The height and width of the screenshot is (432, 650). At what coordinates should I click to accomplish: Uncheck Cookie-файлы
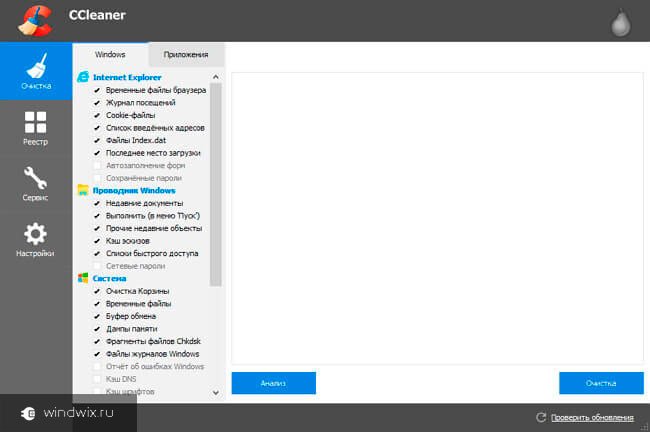[97, 115]
